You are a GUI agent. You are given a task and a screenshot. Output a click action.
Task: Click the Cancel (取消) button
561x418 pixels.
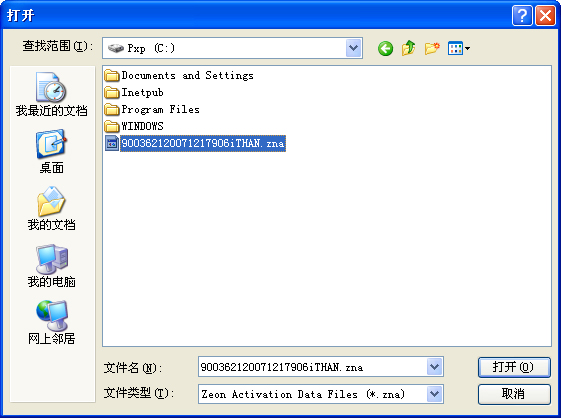click(x=514, y=394)
